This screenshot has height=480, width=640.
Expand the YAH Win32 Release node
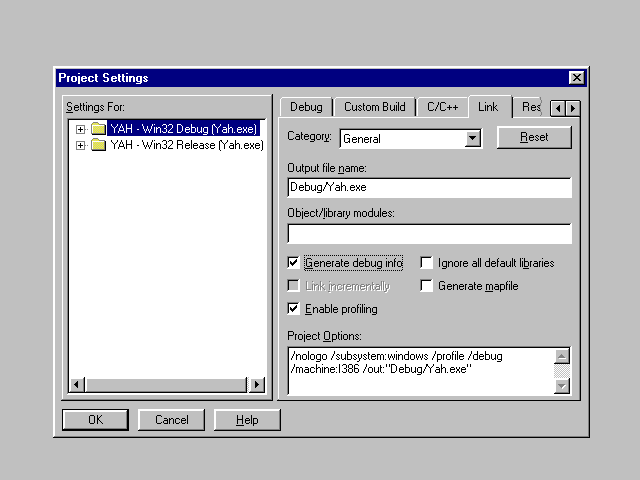pyautogui.click(x=80, y=145)
